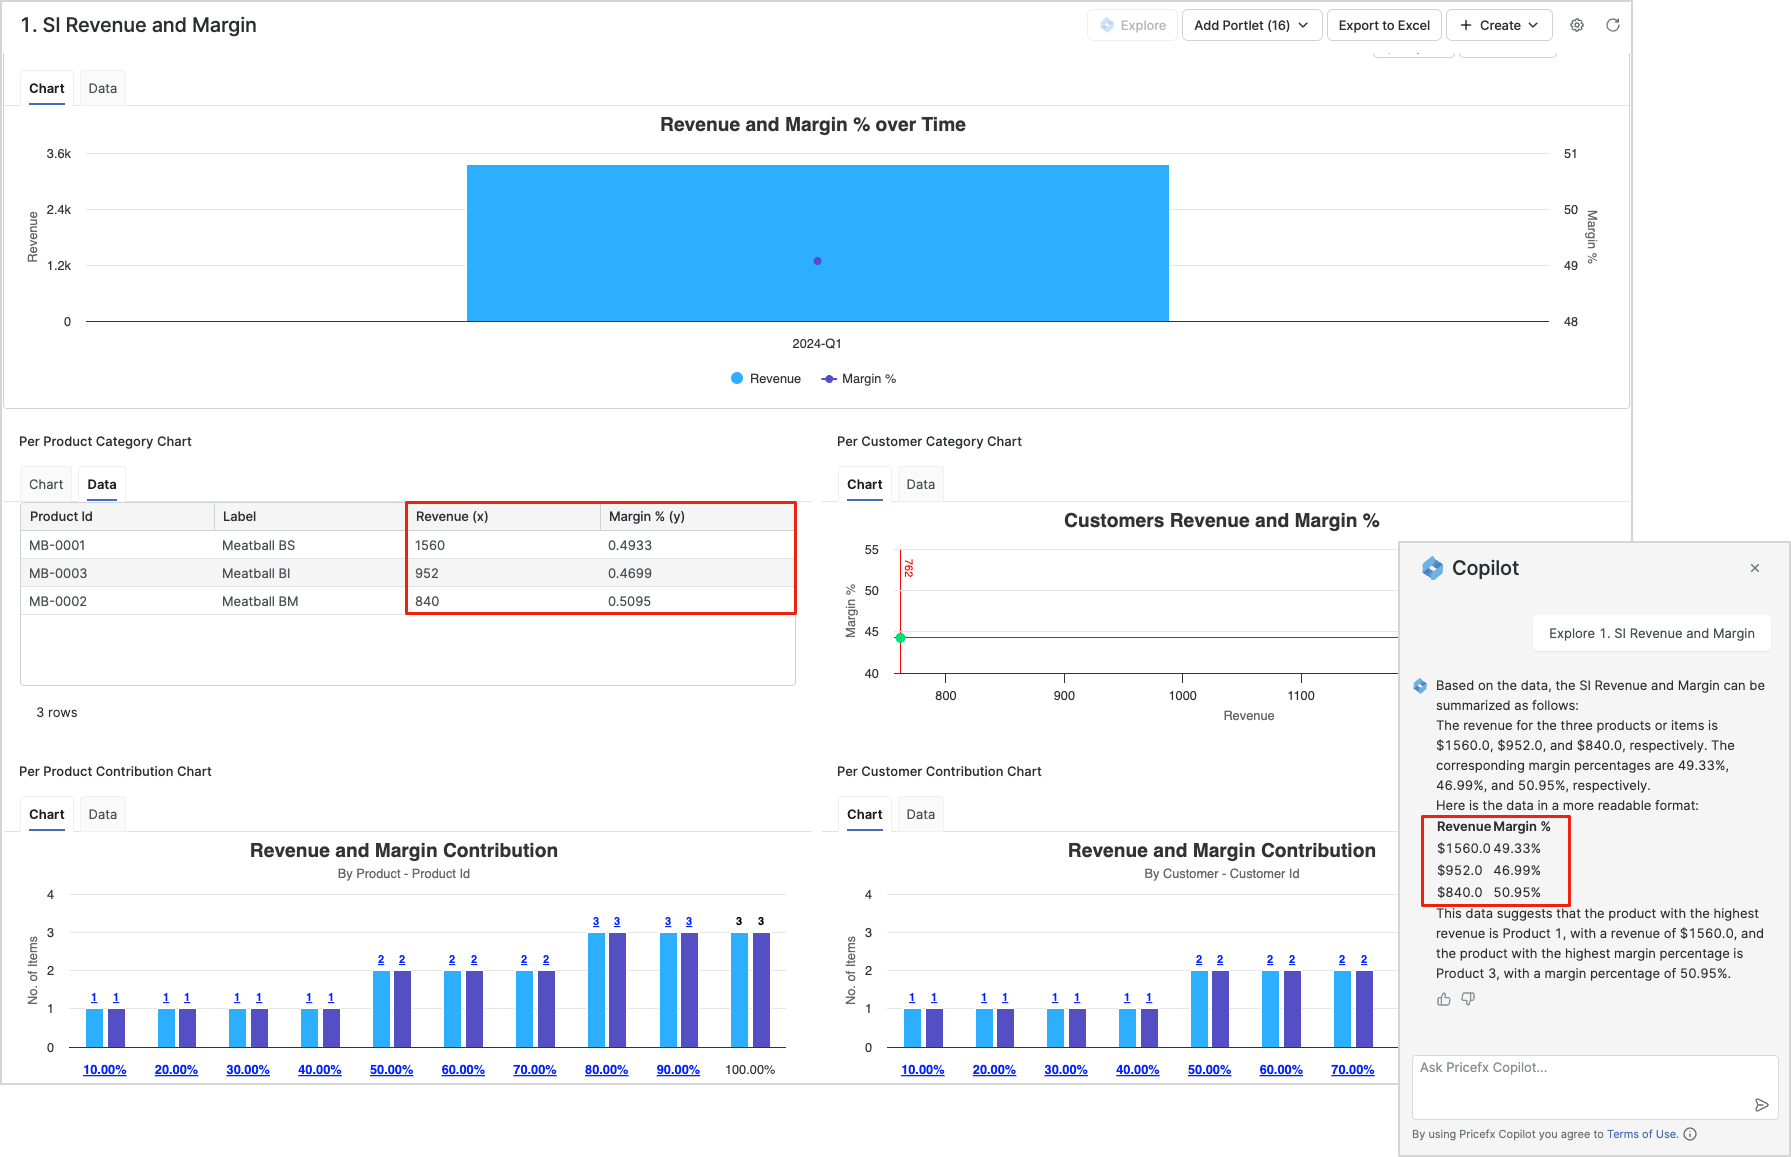
Task: Switch to Data tab of top chart
Action: (x=103, y=88)
